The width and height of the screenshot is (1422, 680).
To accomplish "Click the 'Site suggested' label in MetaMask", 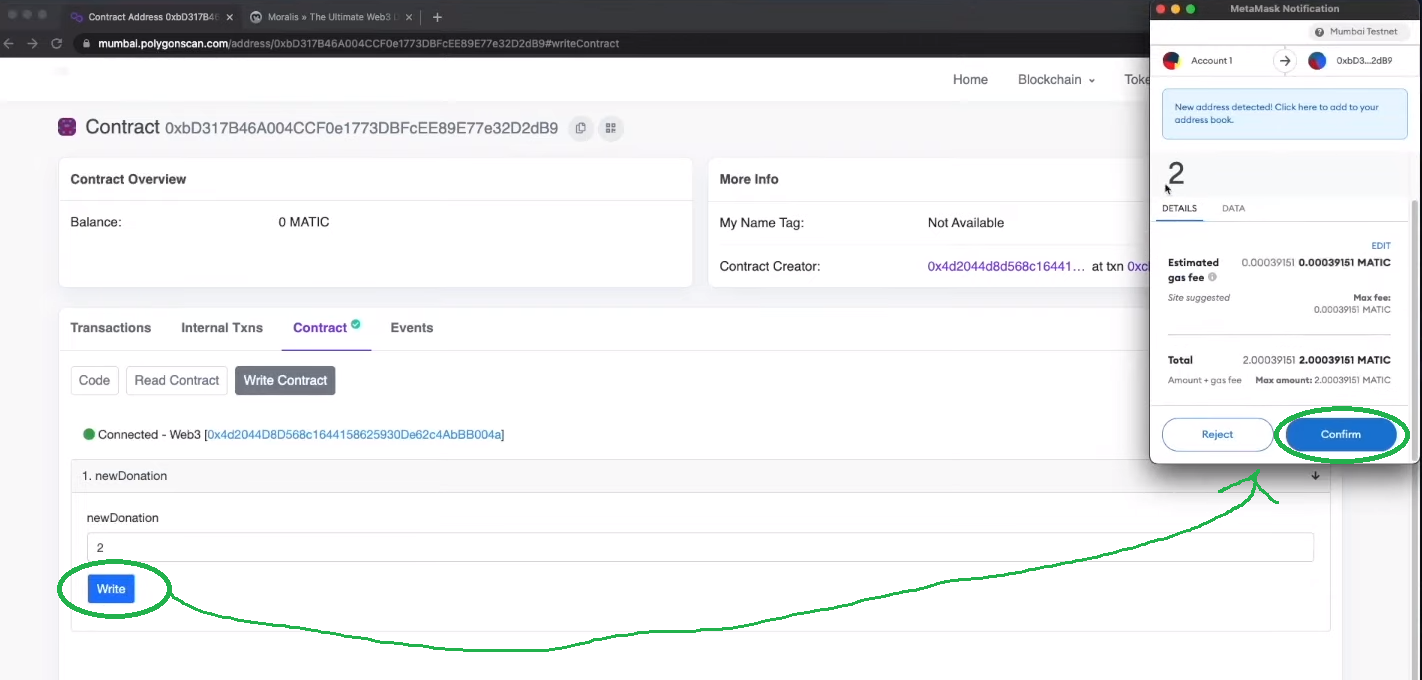I will [1199, 298].
